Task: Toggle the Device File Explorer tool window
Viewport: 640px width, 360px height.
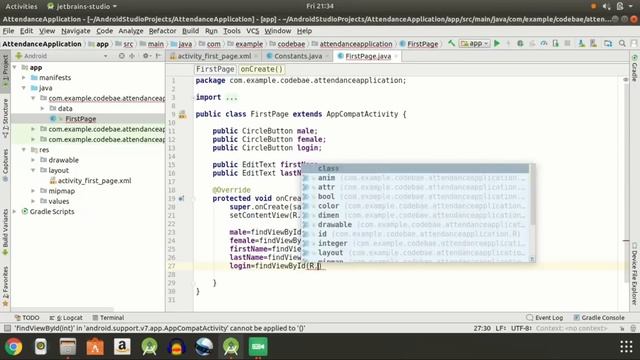Action: pyautogui.click(x=635, y=273)
